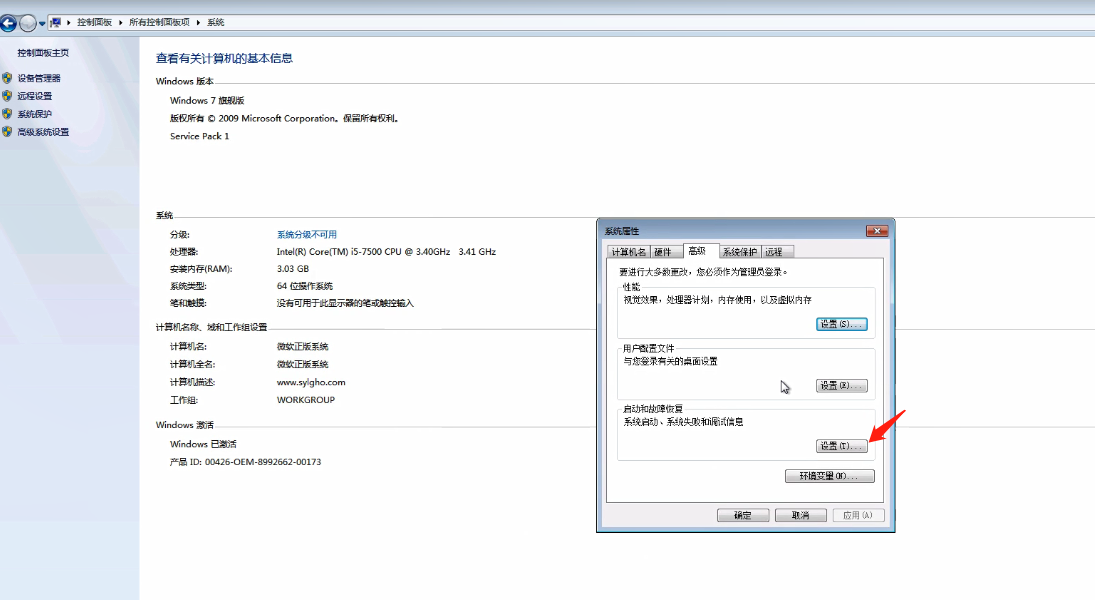Viewport: 1095px width, 600px height.
Task: Click the greyed-out Forward arrow button
Action: [x=28, y=23]
